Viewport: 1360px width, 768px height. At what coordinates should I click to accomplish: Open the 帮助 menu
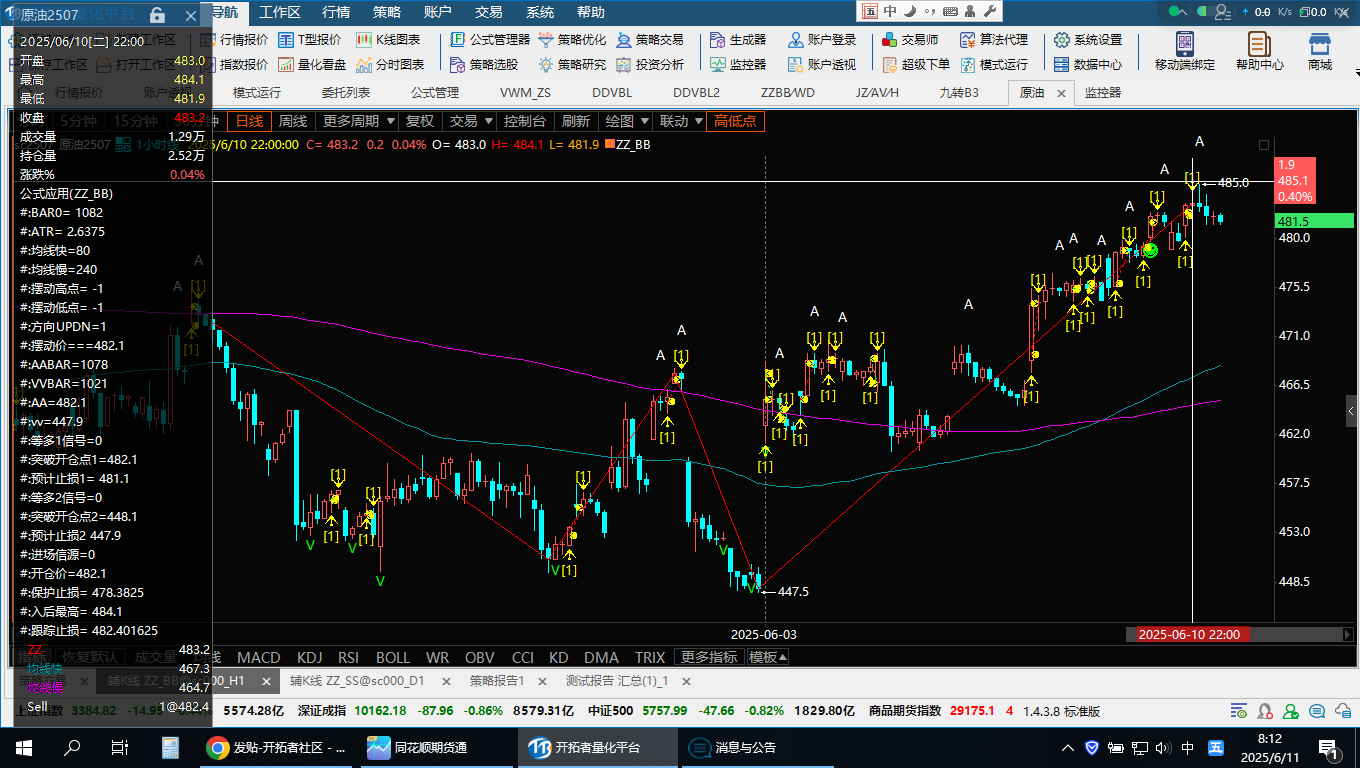pos(591,13)
